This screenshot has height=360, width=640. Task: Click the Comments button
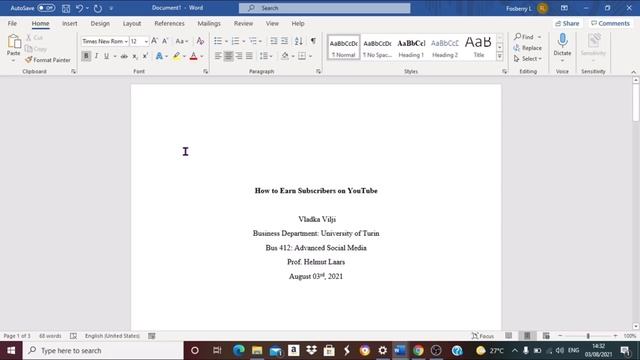pos(611,24)
